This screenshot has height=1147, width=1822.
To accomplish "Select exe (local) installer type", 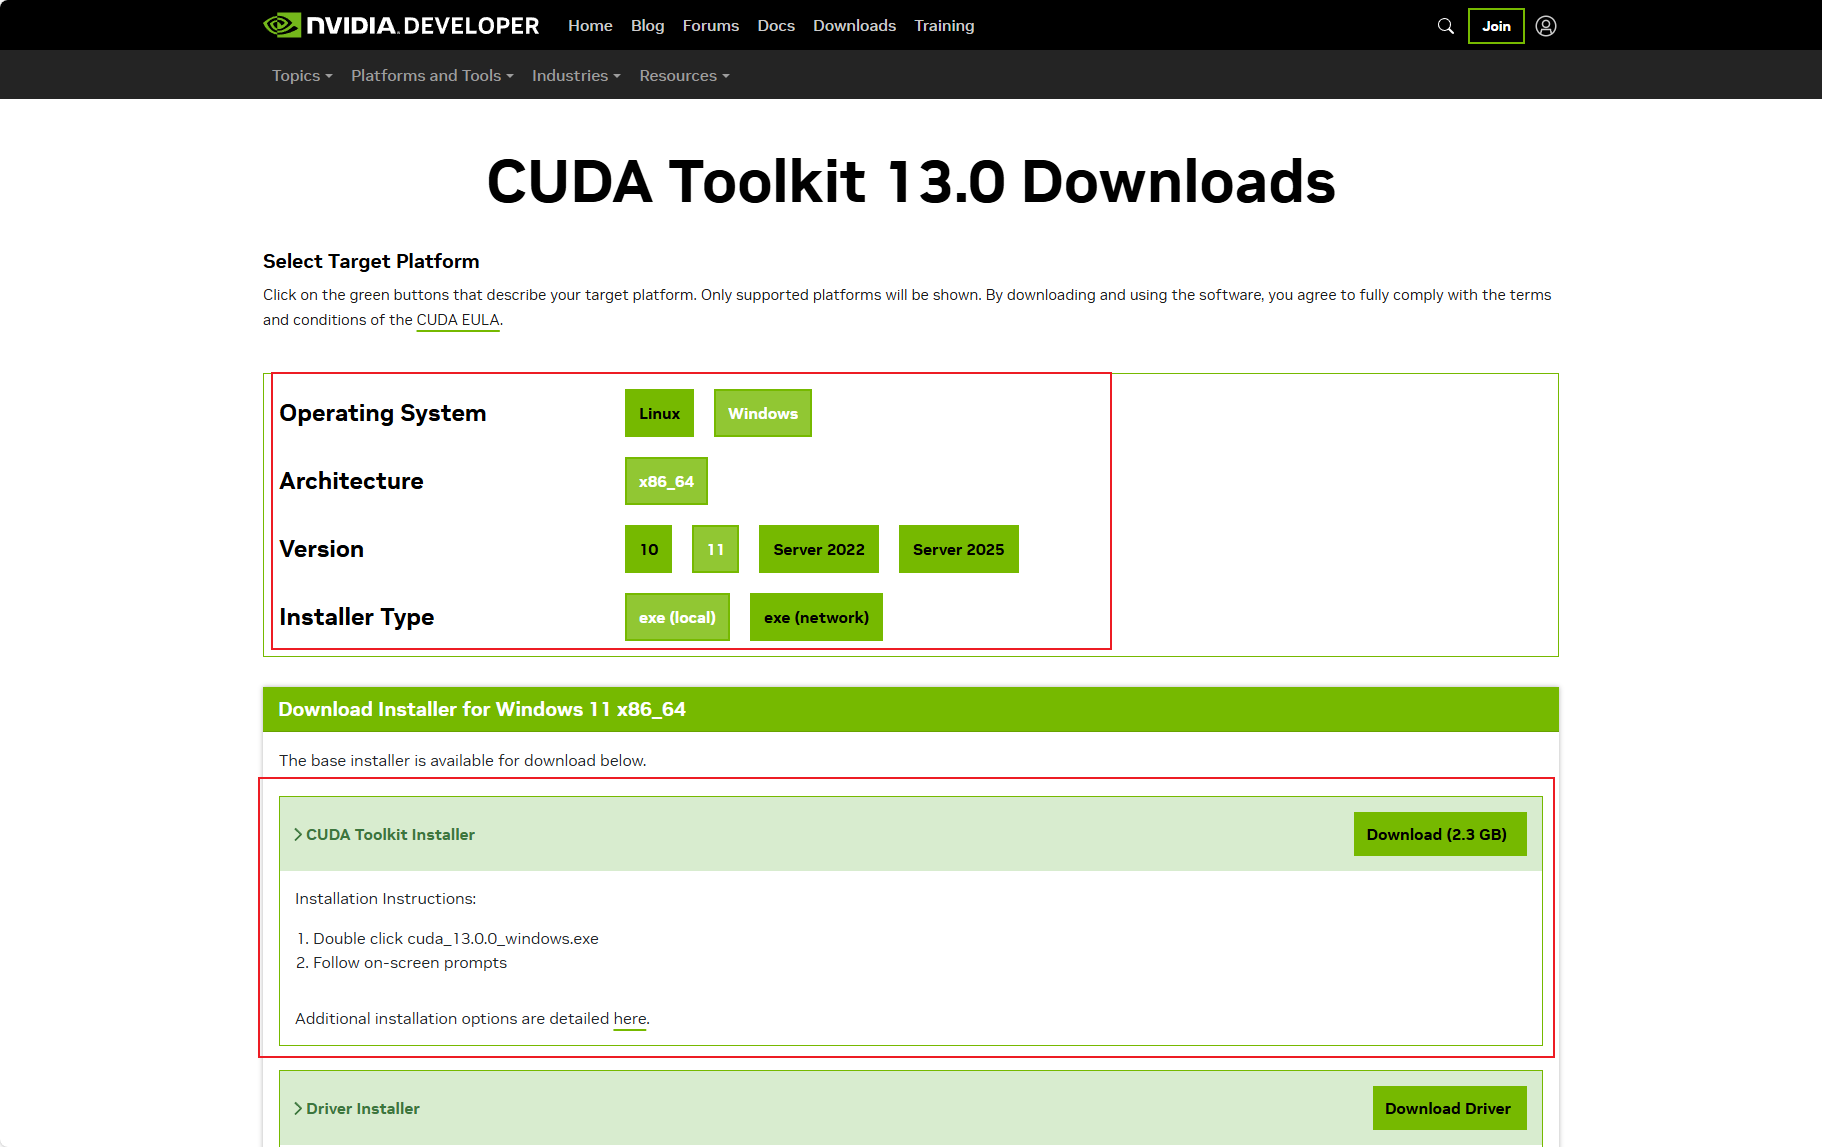I will (x=677, y=617).
